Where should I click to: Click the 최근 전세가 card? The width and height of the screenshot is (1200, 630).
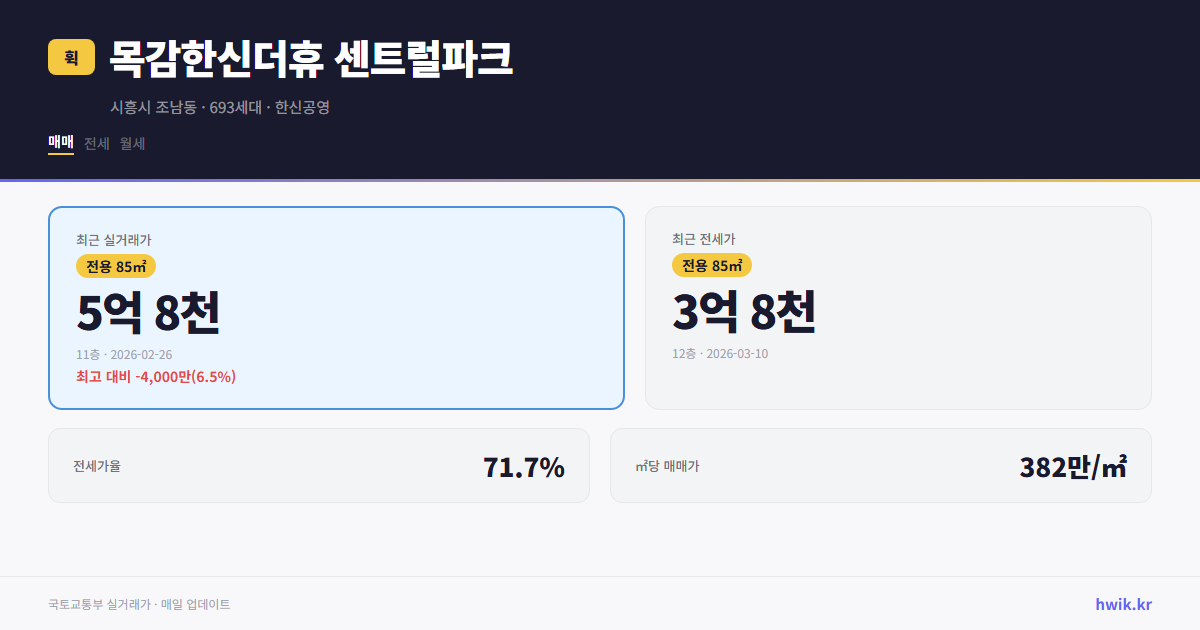898,307
